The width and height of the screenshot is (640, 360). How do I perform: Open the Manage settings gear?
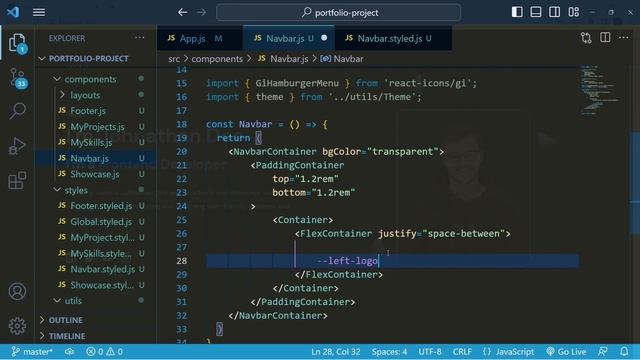pos(17,326)
